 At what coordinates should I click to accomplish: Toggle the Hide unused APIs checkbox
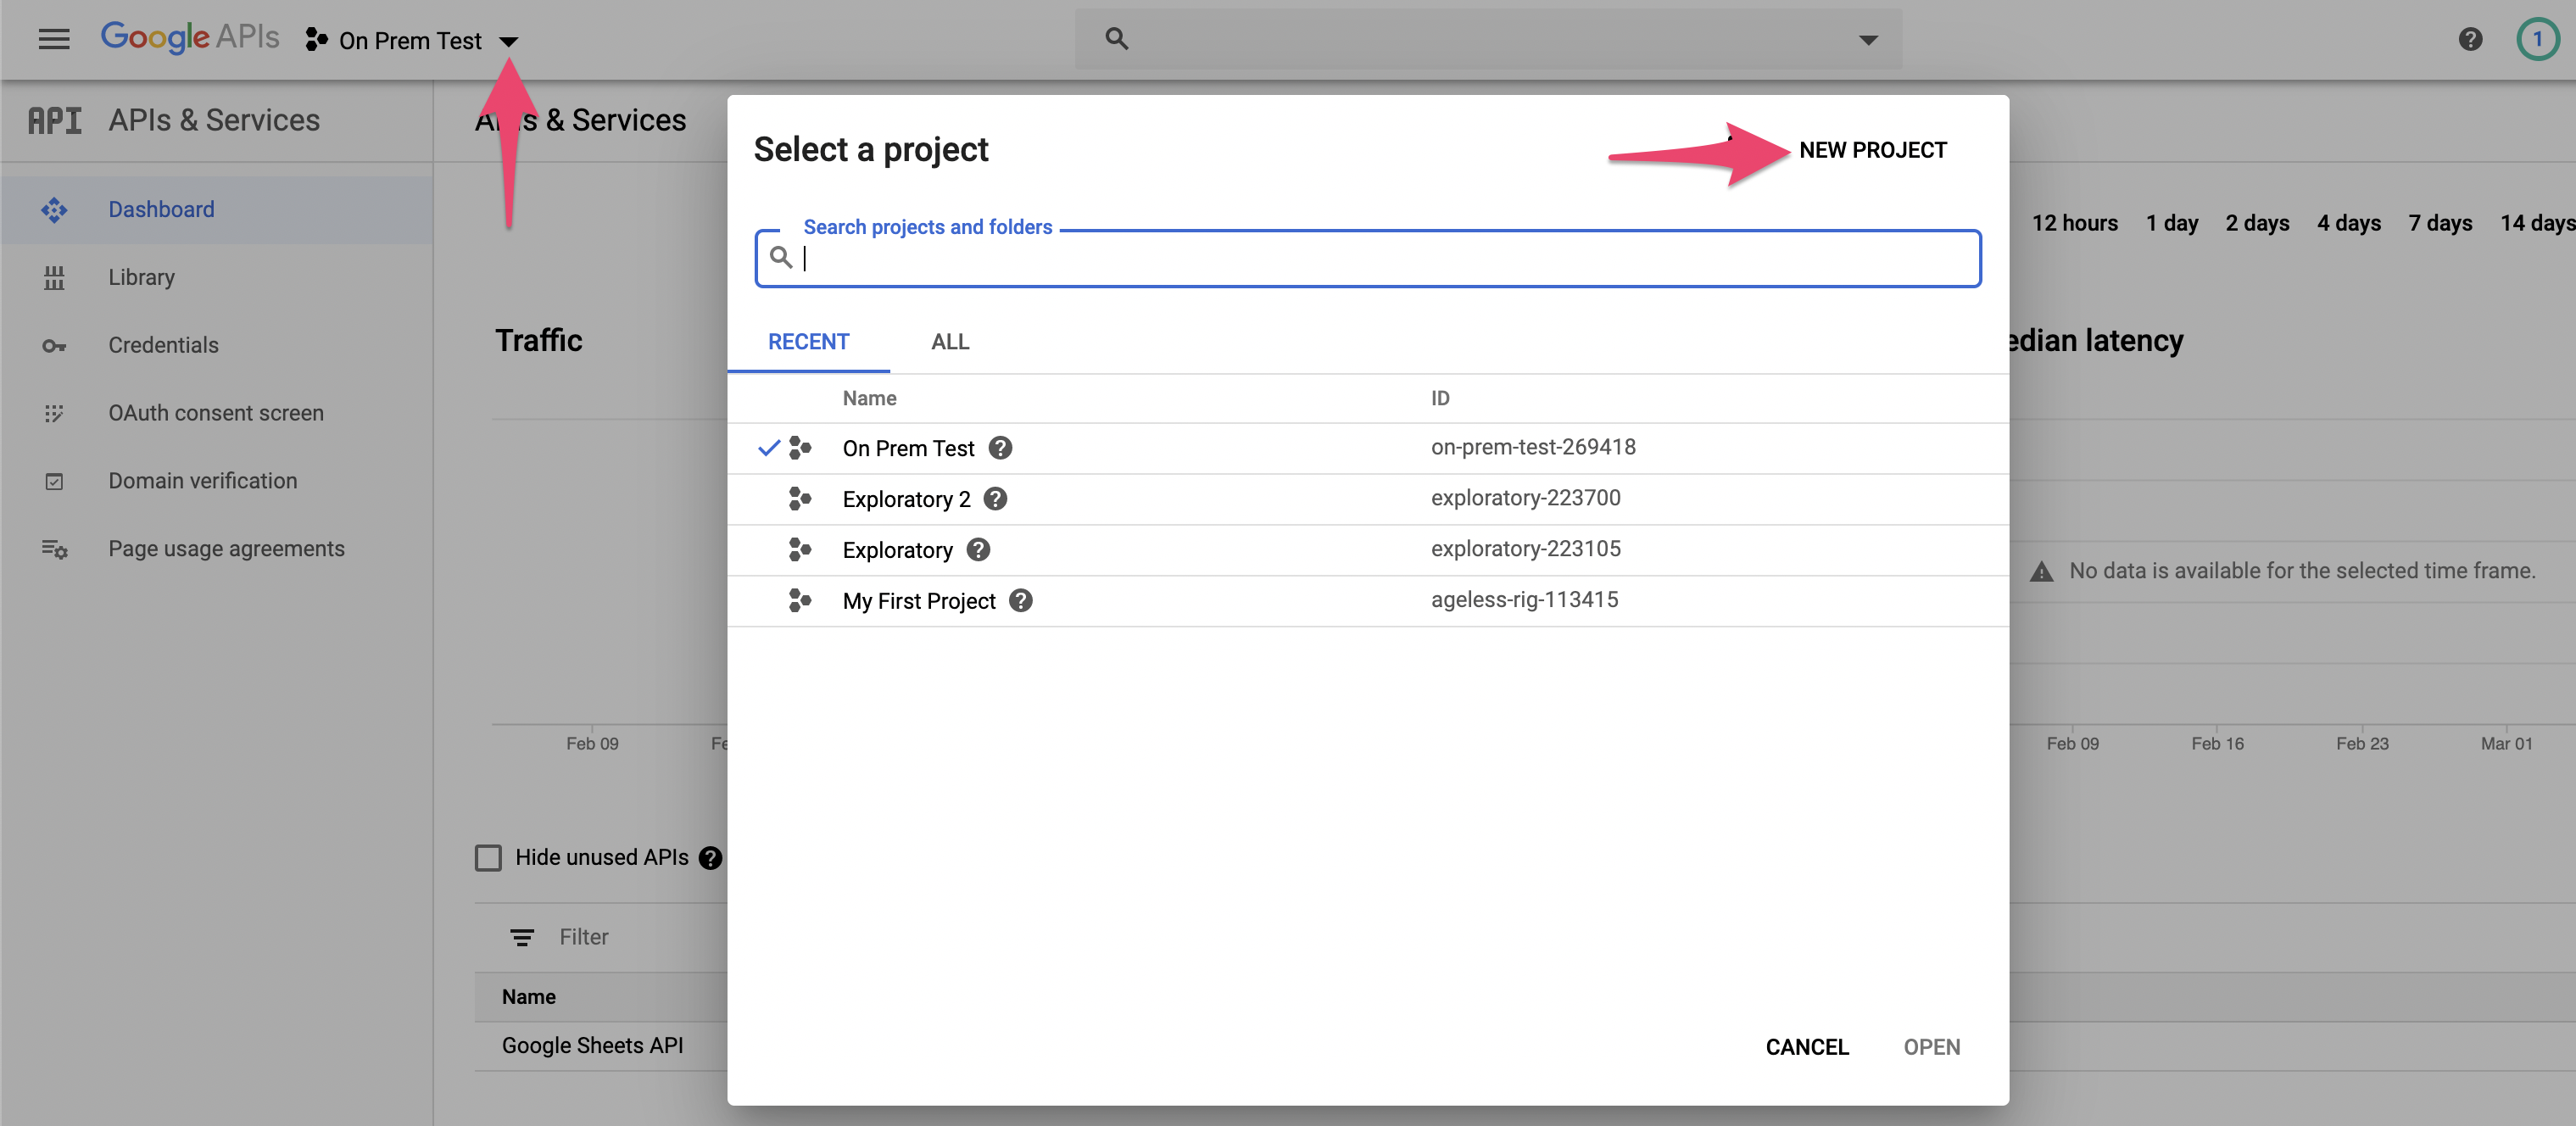pos(488,857)
